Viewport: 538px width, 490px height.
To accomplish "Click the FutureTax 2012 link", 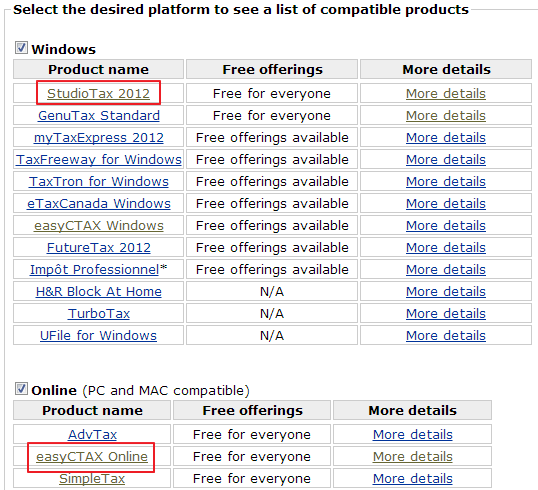I will tap(99, 247).
